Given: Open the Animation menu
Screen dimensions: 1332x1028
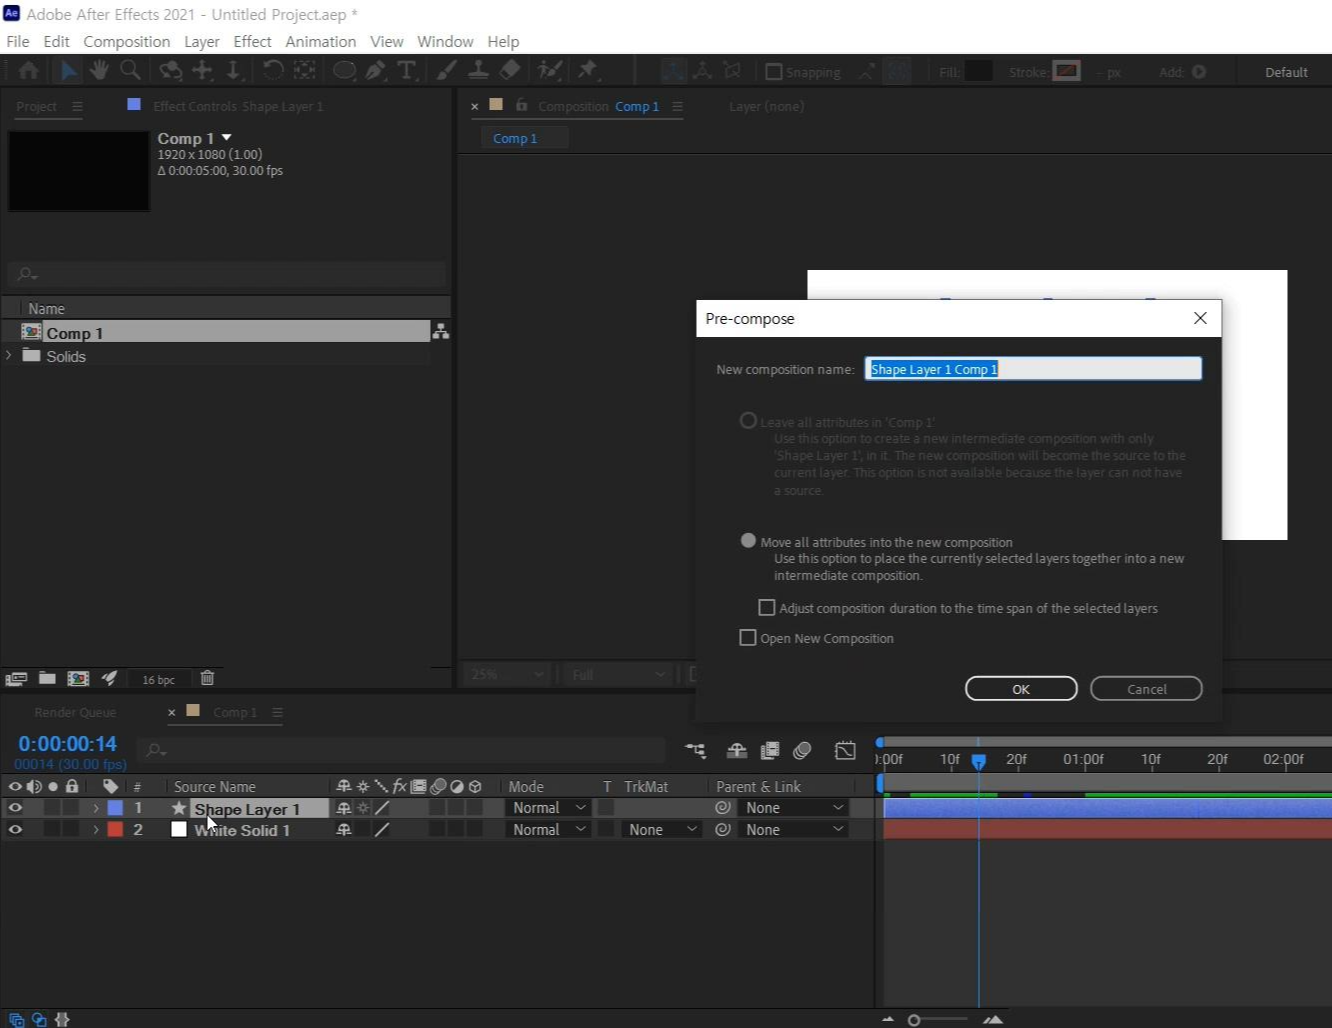Looking at the screenshot, I should 320,41.
